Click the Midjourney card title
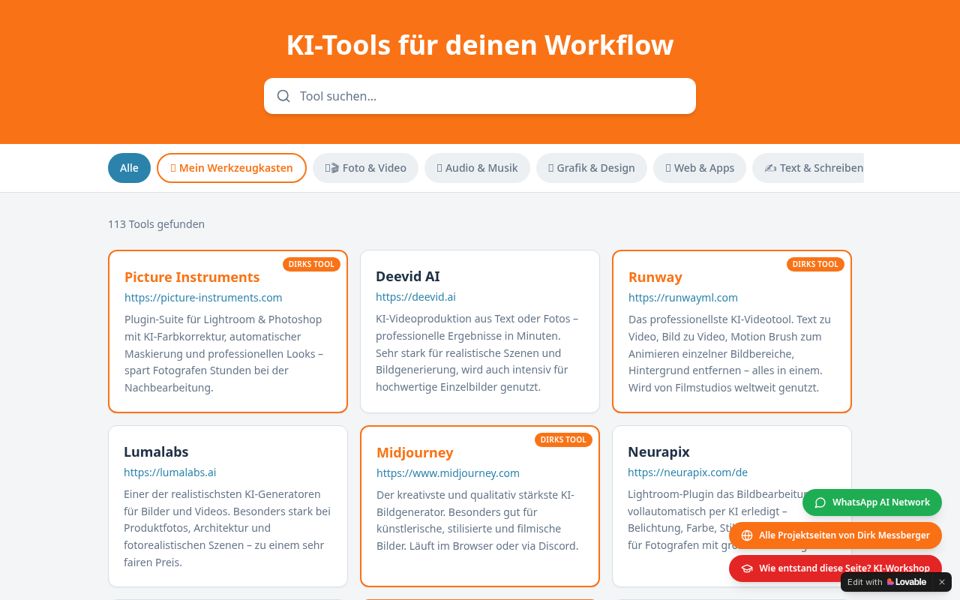This screenshot has height=600, width=960. click(x=414, y=452)
